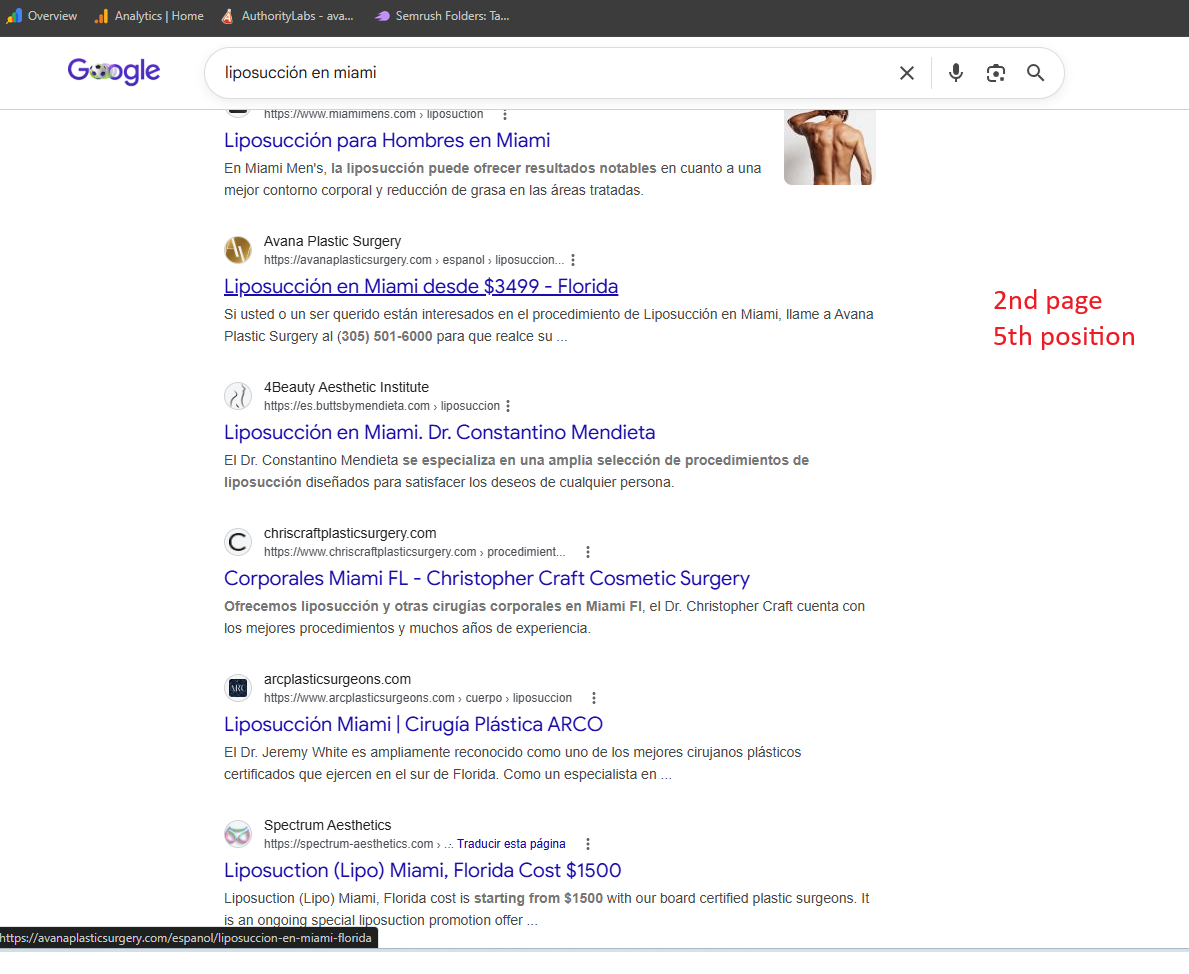Start voice search with the microphone icon
This screenshot has height=974, width=1189.
click(x=956, y=73)
